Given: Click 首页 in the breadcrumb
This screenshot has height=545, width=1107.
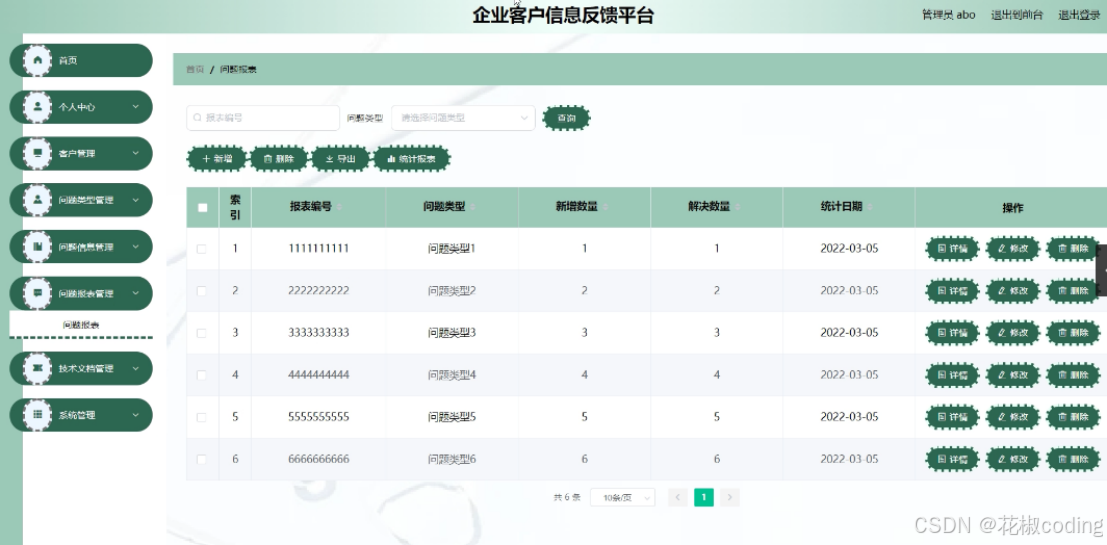Looking at the screenshot, I should click(195, 69).
